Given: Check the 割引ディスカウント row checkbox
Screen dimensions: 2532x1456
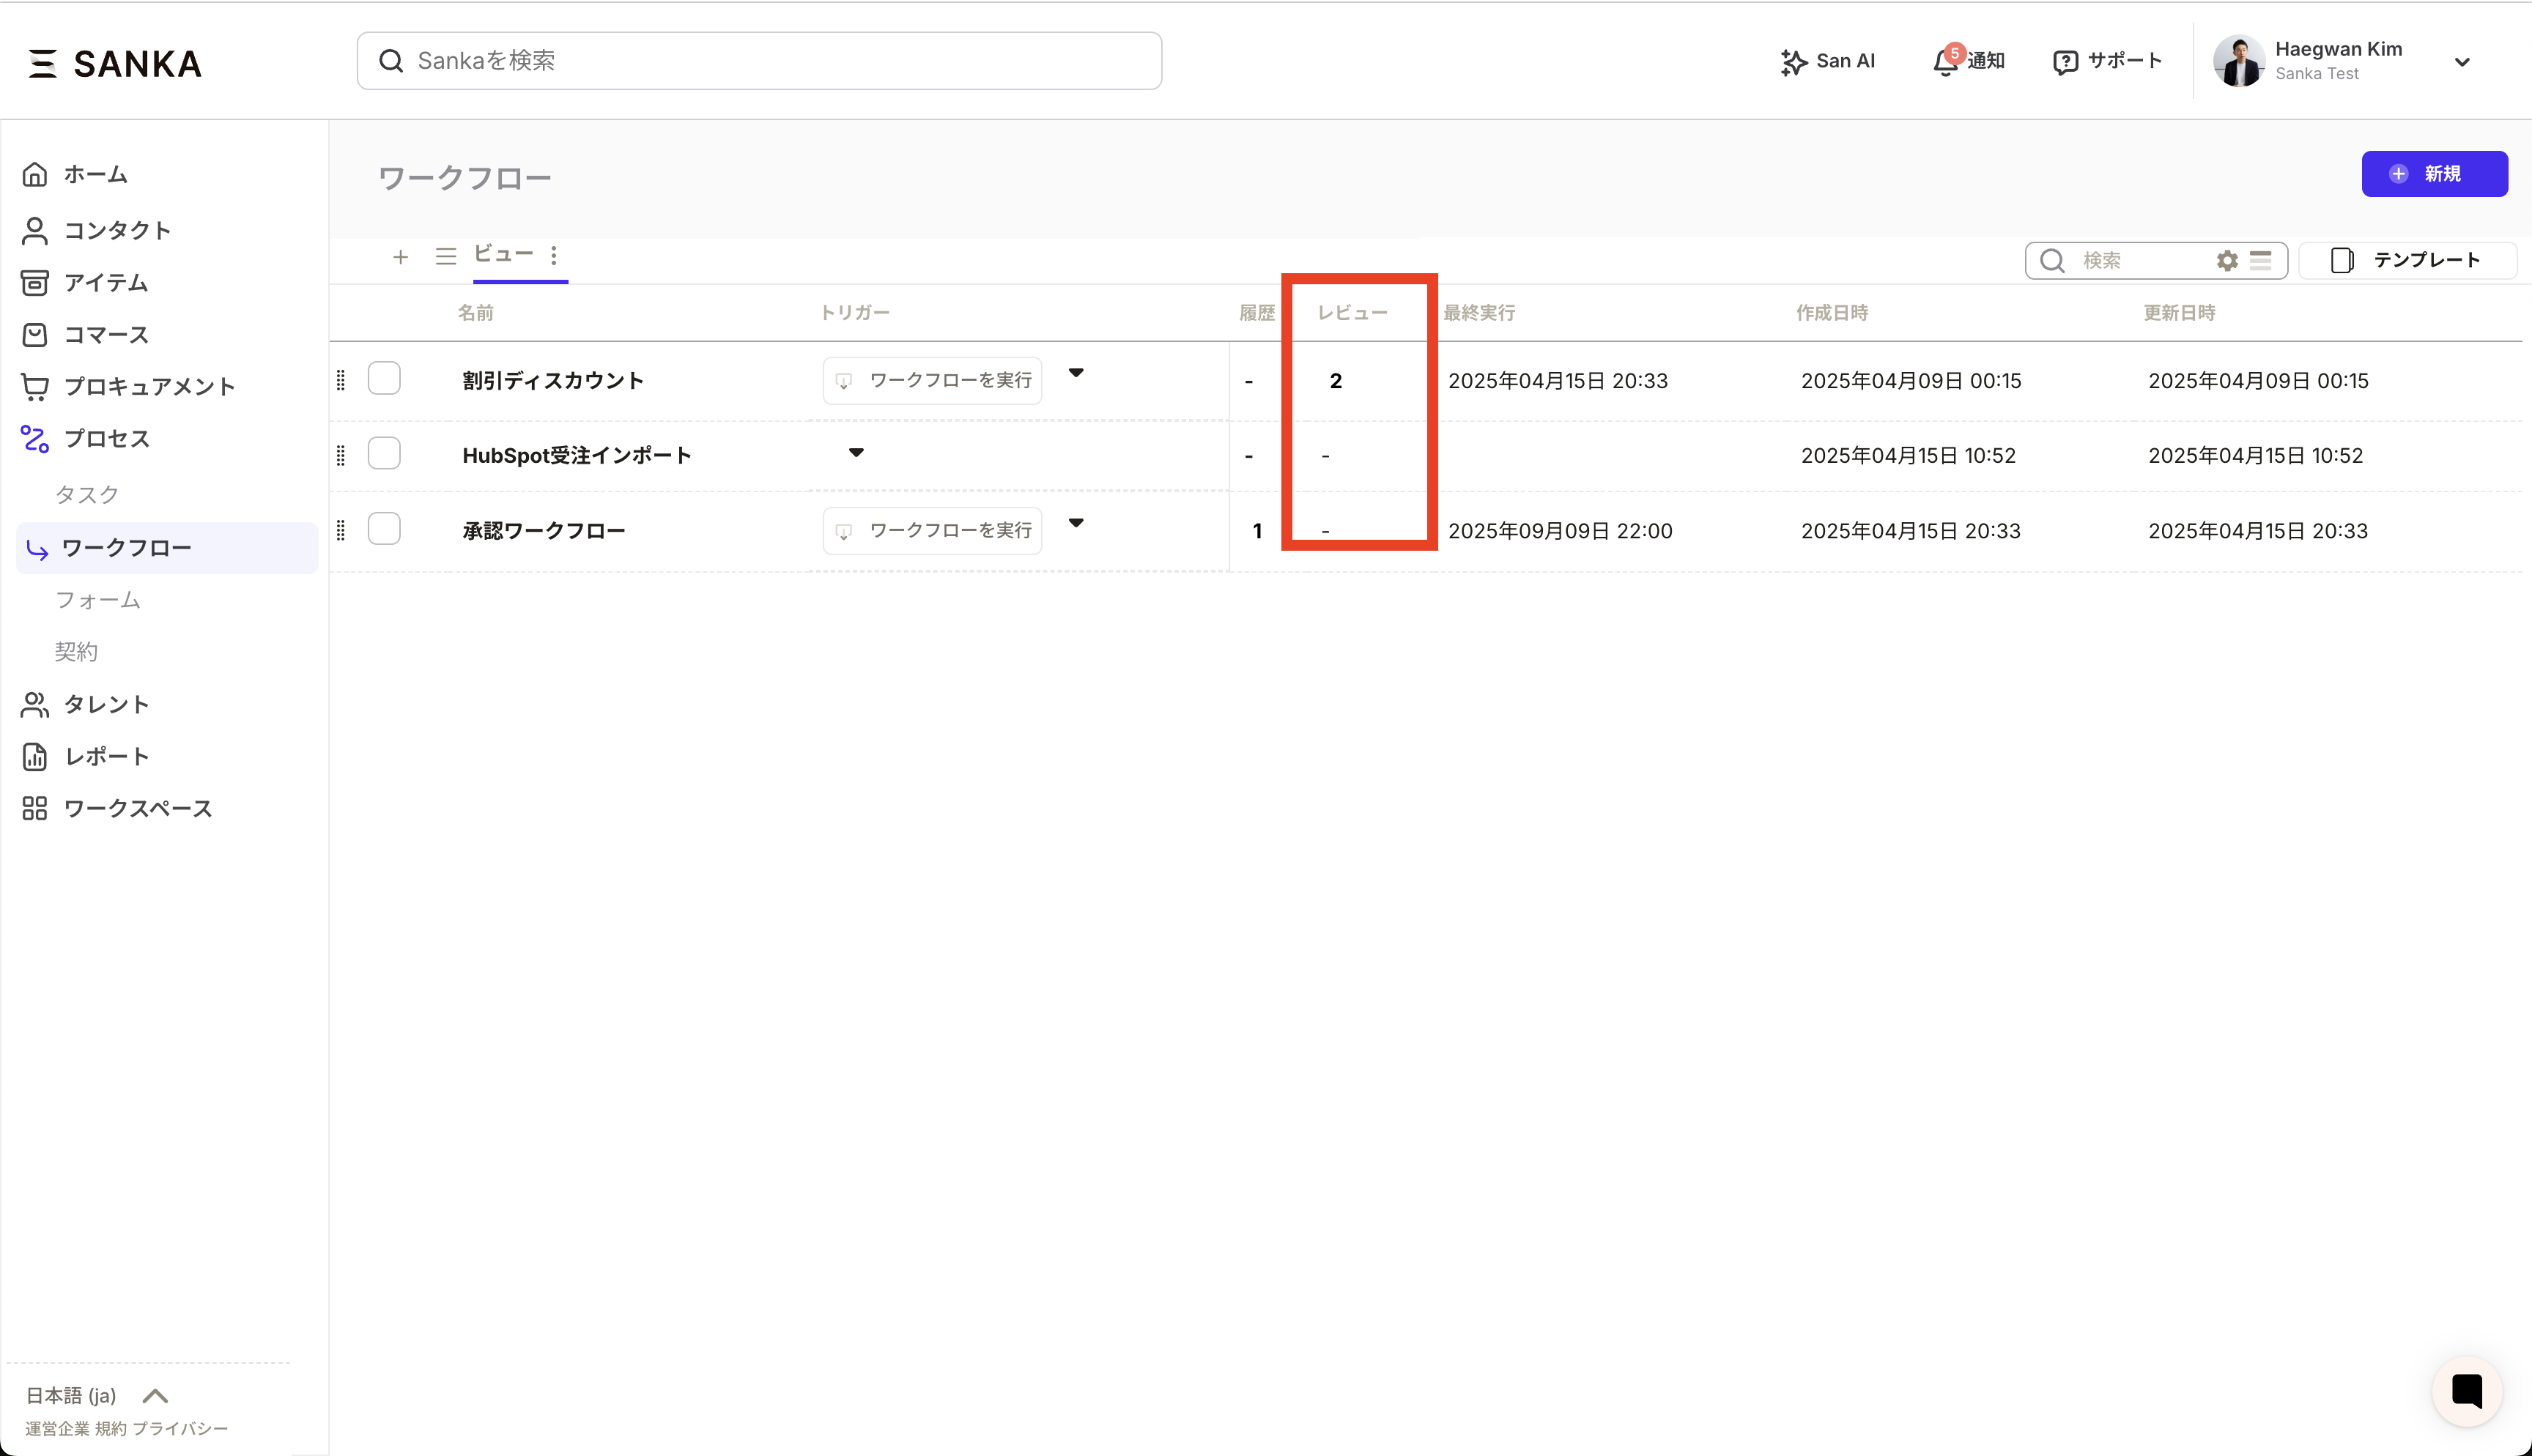Looking at the screenshot, I should [384, 379].
